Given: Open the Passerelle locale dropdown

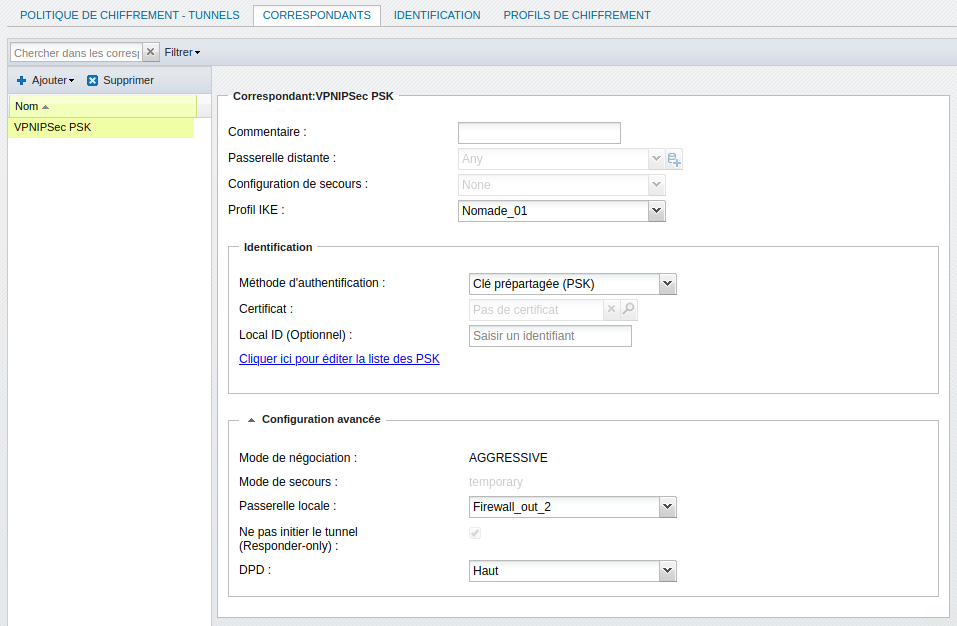Looking at the screenshot, I should pos(667,506).
